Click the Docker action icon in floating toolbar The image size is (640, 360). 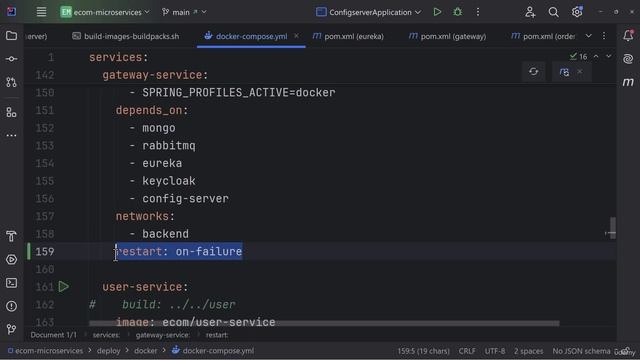(x=564, y=72)
